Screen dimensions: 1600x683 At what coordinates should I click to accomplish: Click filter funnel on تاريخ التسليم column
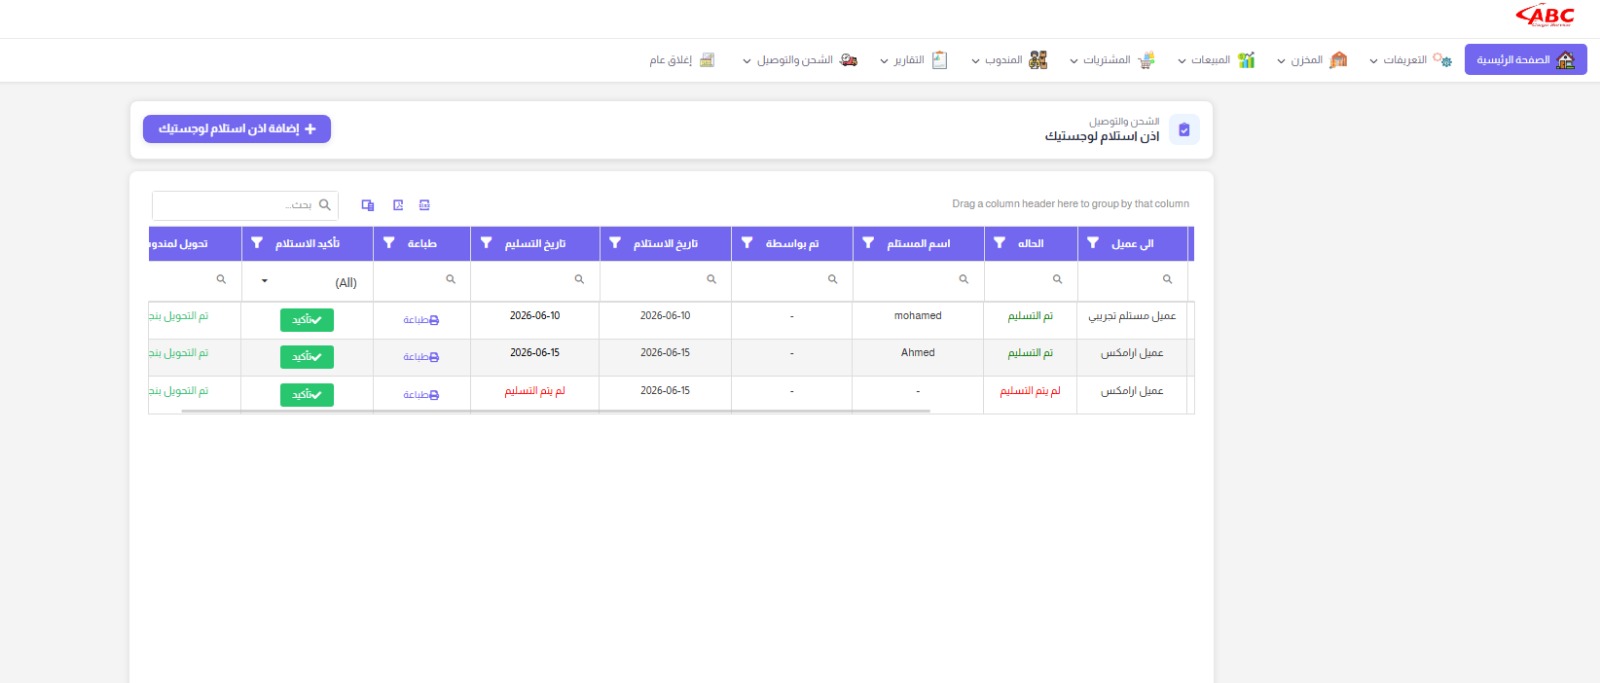(x=486, y=243)
